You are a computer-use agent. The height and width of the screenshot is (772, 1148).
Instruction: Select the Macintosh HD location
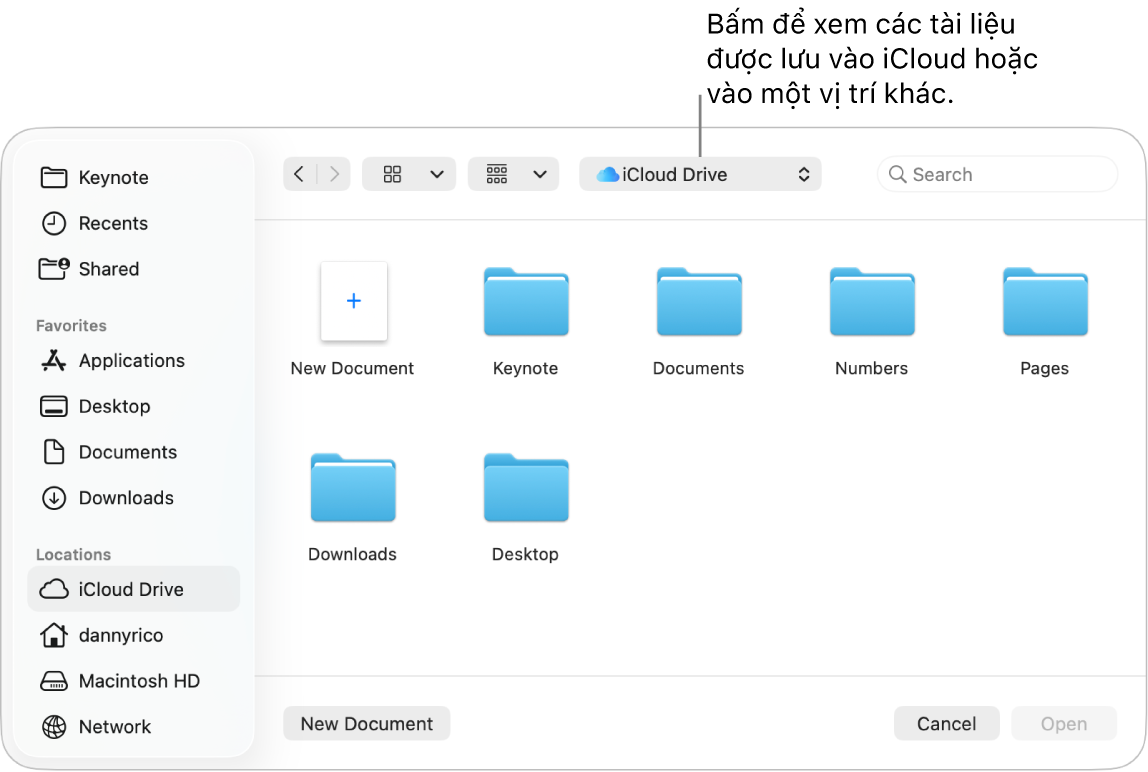(x=138, y=681)
